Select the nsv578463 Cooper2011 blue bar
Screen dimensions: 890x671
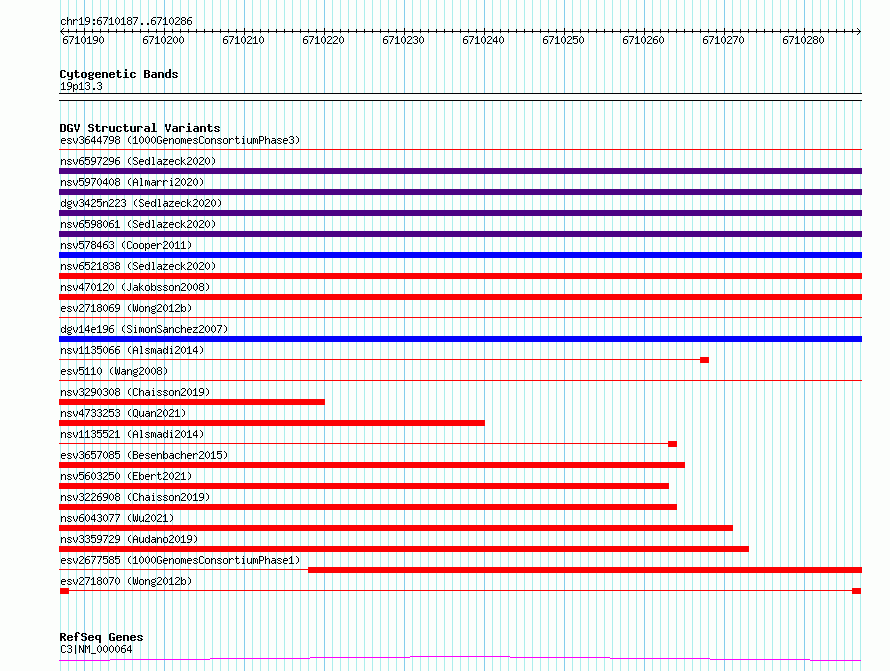(x=460, y=255)
